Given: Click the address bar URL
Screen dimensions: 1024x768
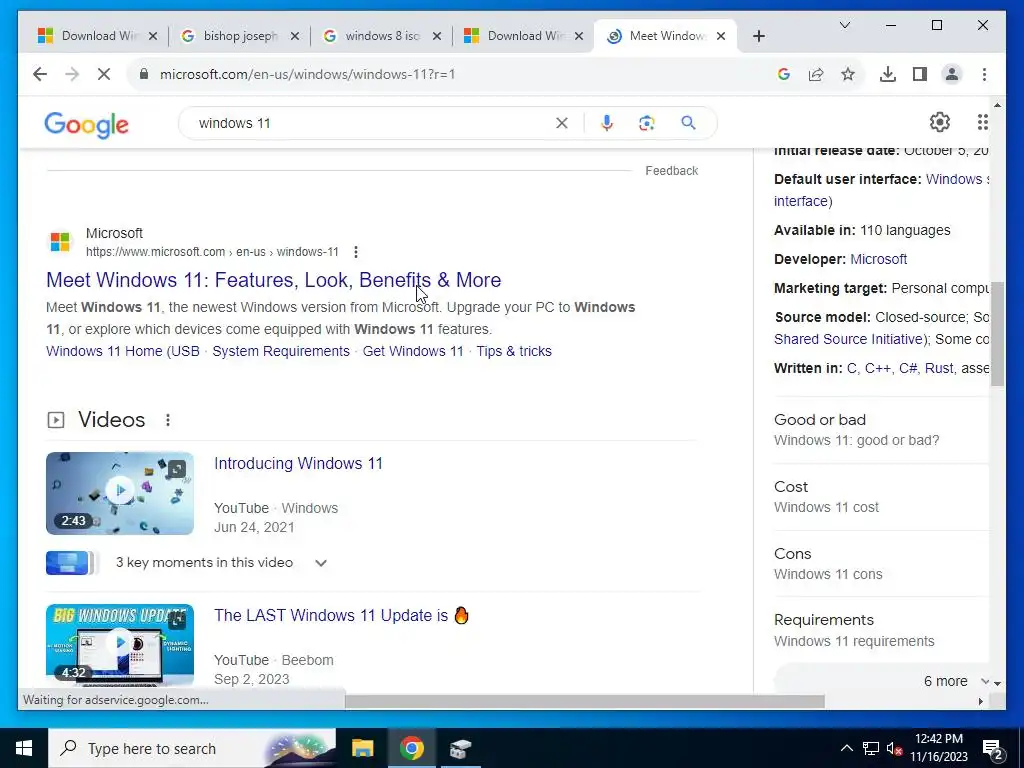Looking at the screenshot, I should [307, 74].
